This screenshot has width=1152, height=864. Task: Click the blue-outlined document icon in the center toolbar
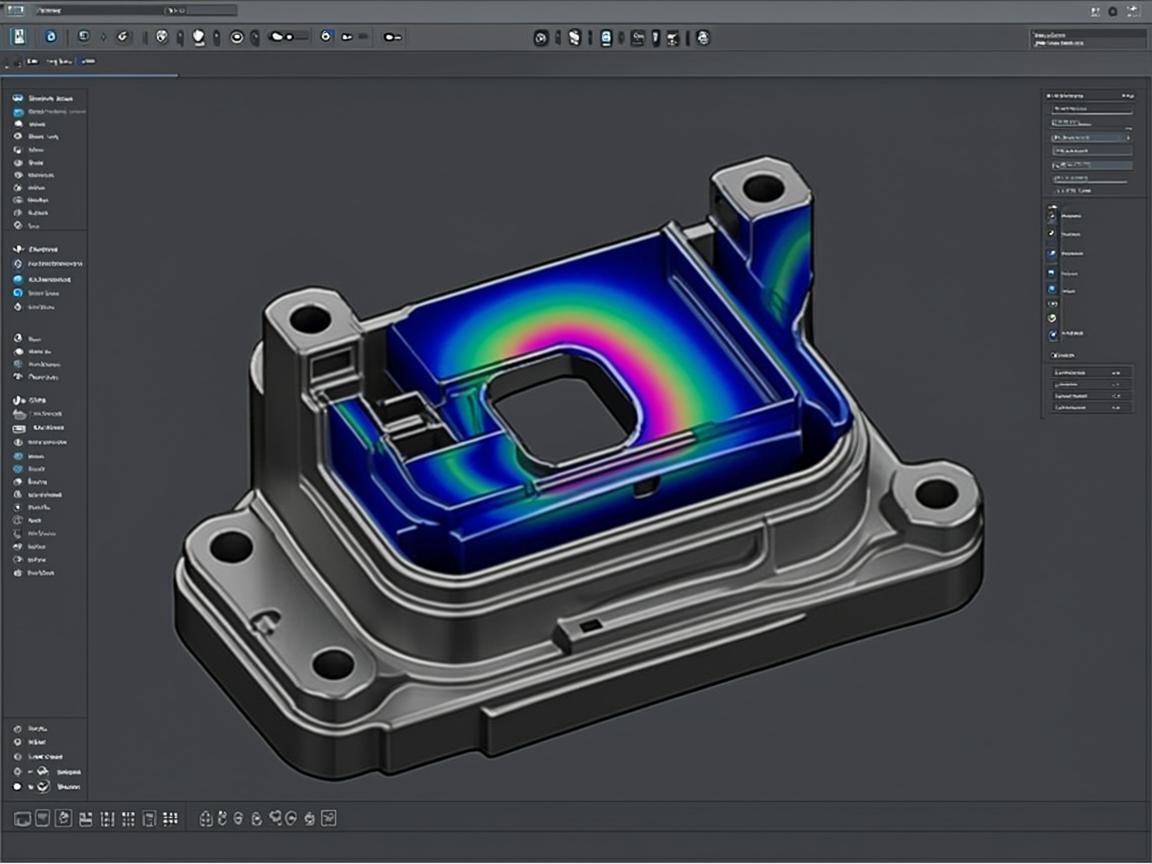coord(606,38)
